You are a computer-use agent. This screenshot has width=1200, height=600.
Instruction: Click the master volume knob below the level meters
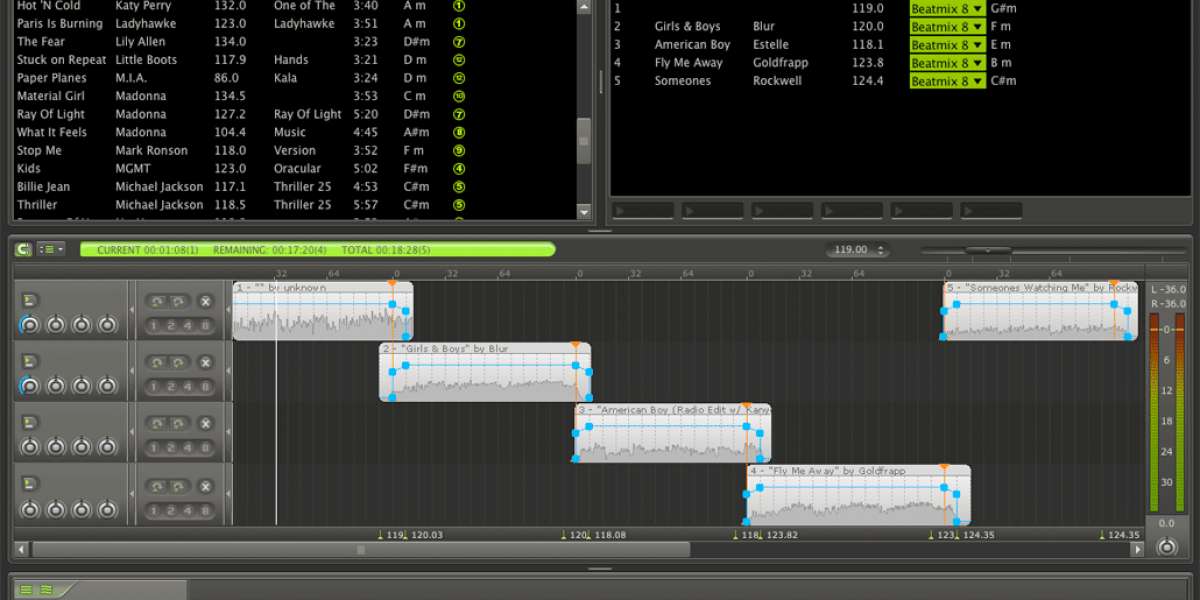(x=1166, y=547)
